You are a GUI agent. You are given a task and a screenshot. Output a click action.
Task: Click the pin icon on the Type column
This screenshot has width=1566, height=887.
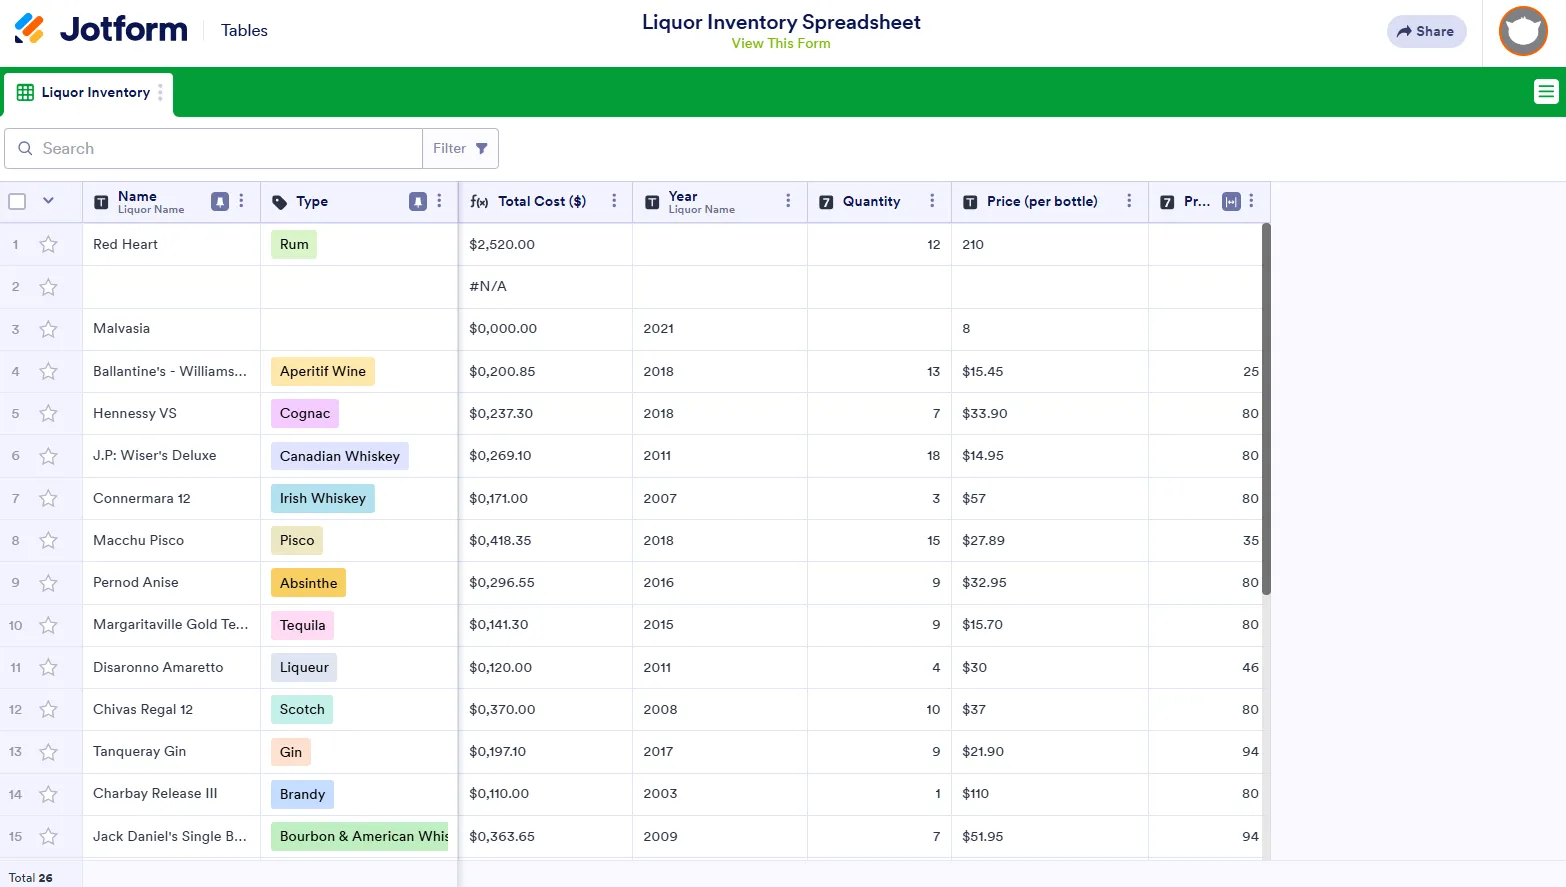[418, 201]
